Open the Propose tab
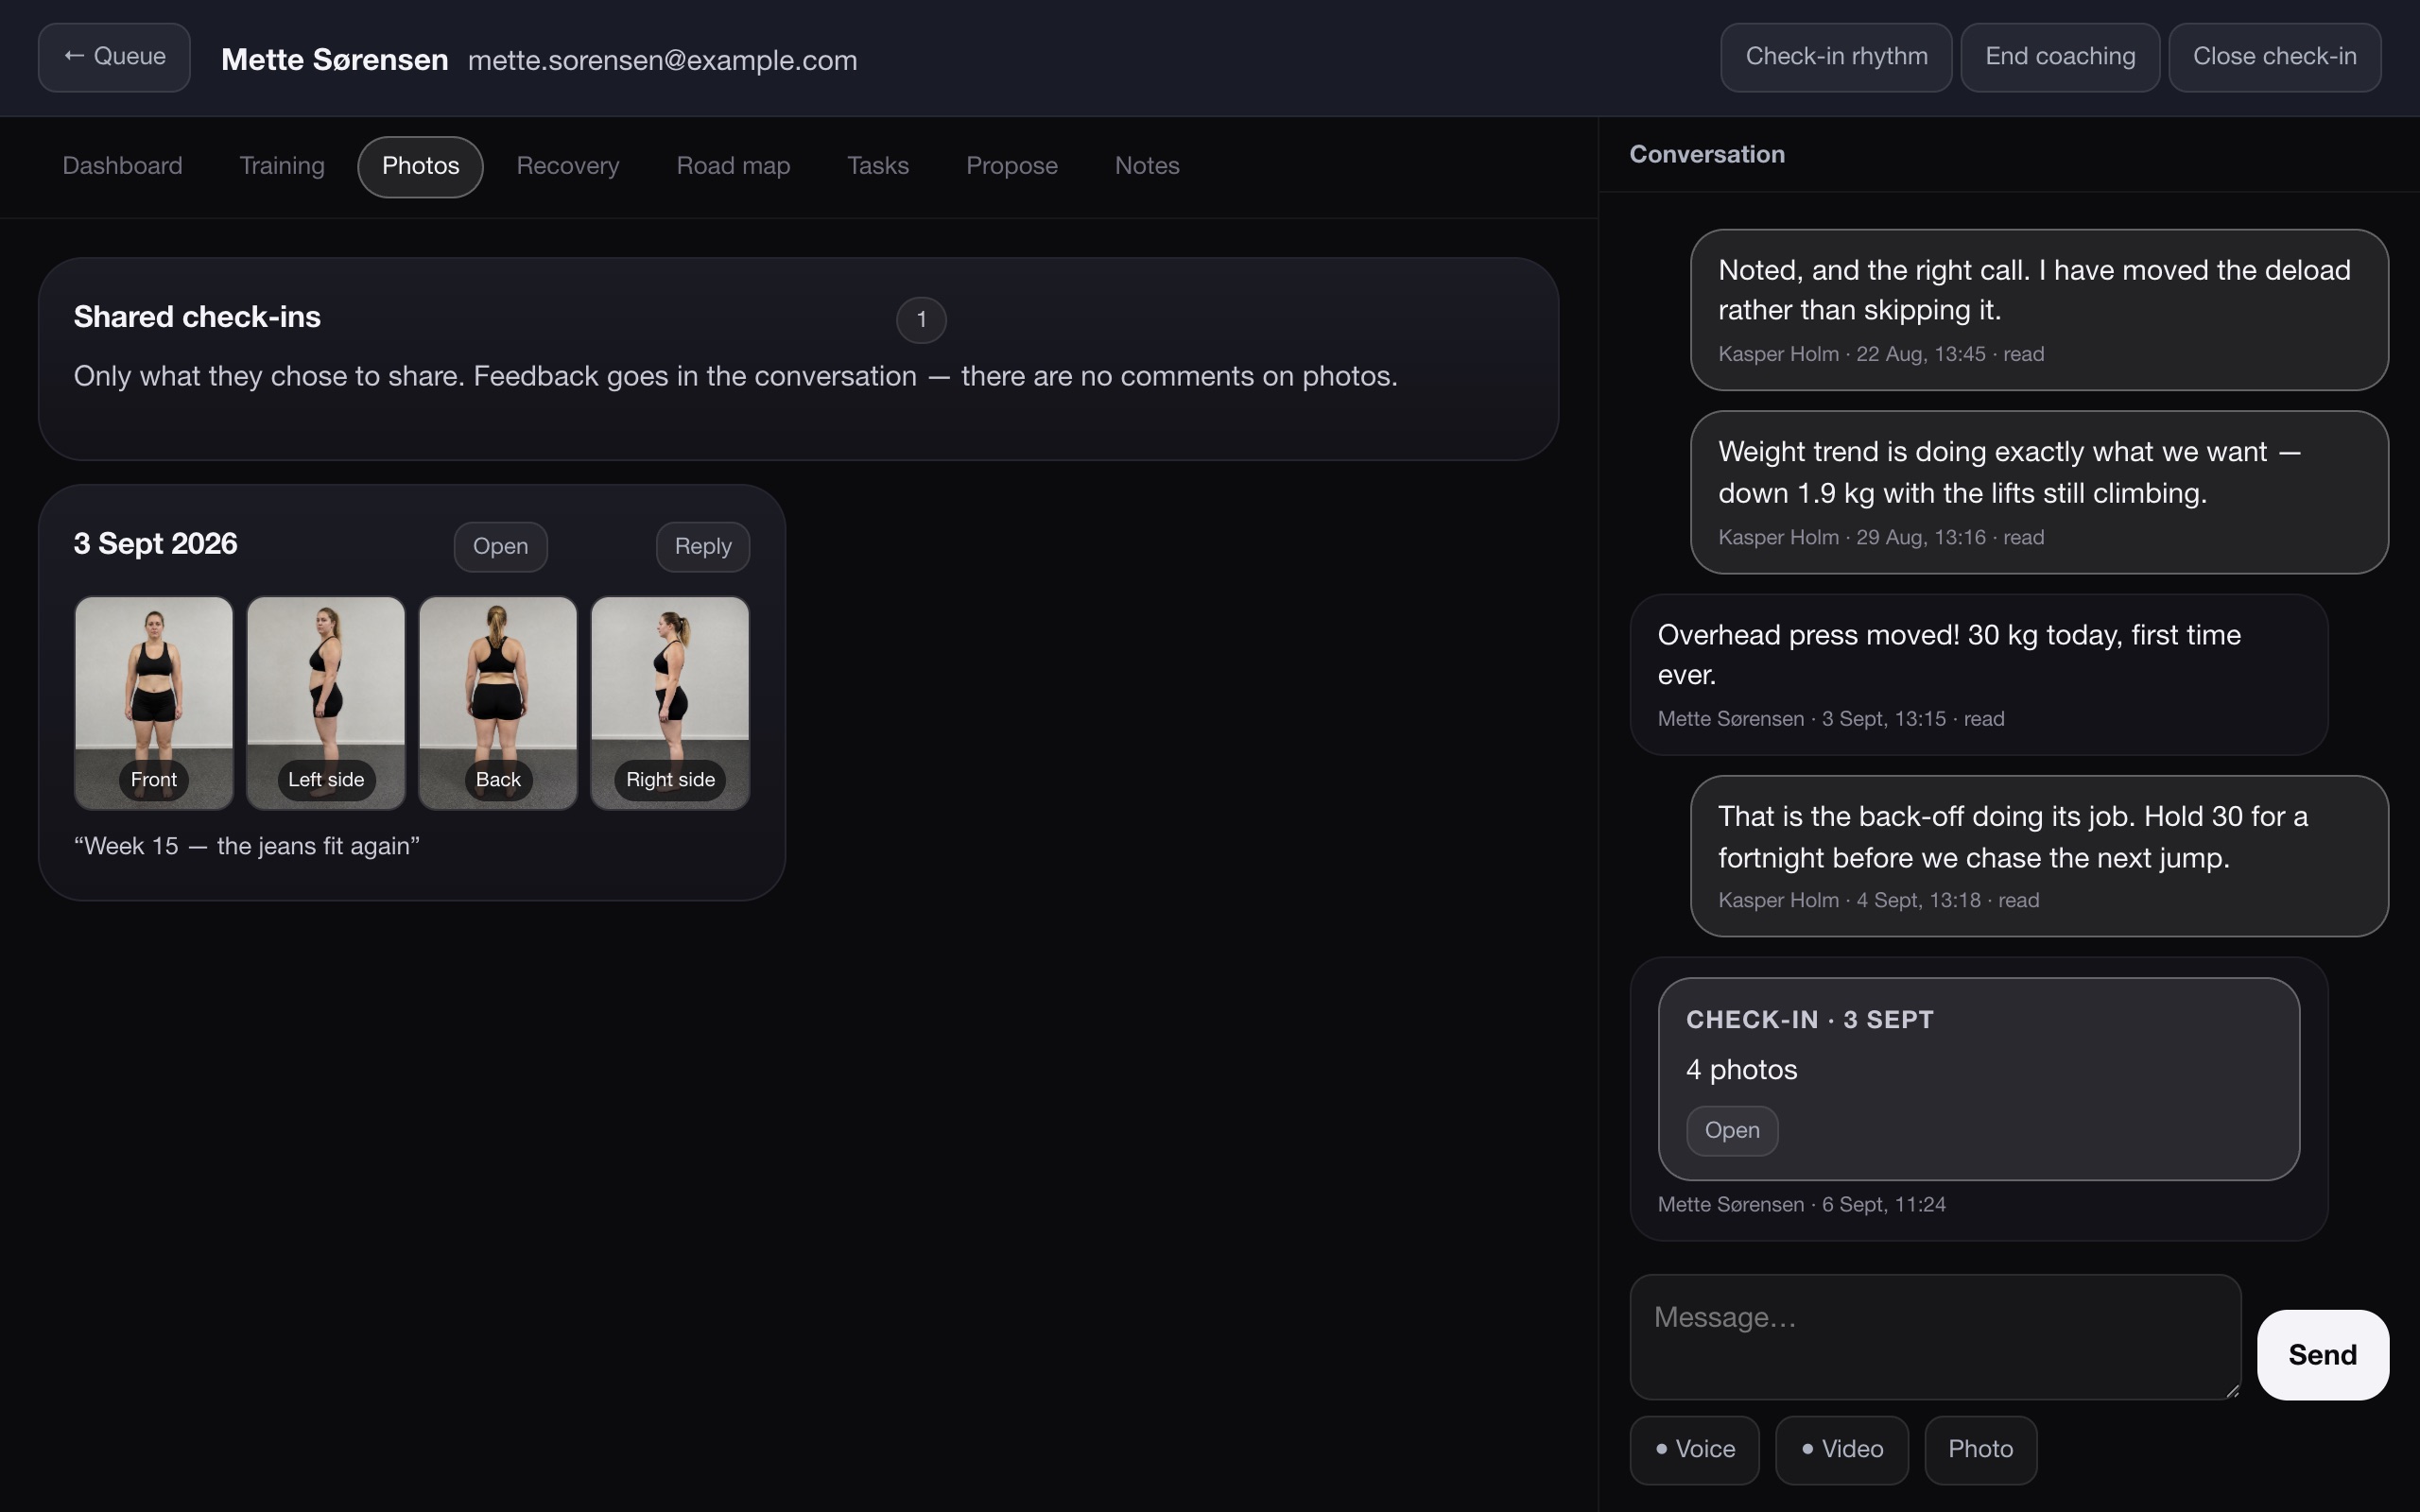The image size is (2420, 1512). tap(1011, 166)
